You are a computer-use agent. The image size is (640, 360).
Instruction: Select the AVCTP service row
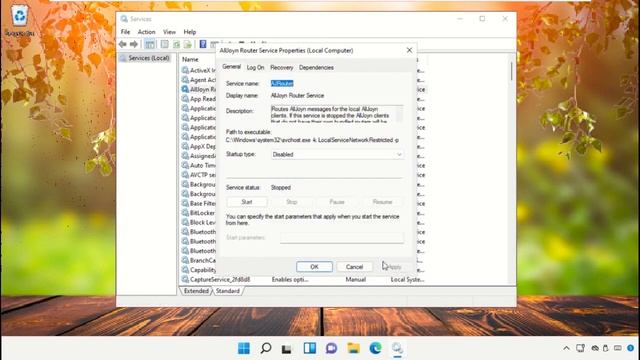click(x=199, y=175)
